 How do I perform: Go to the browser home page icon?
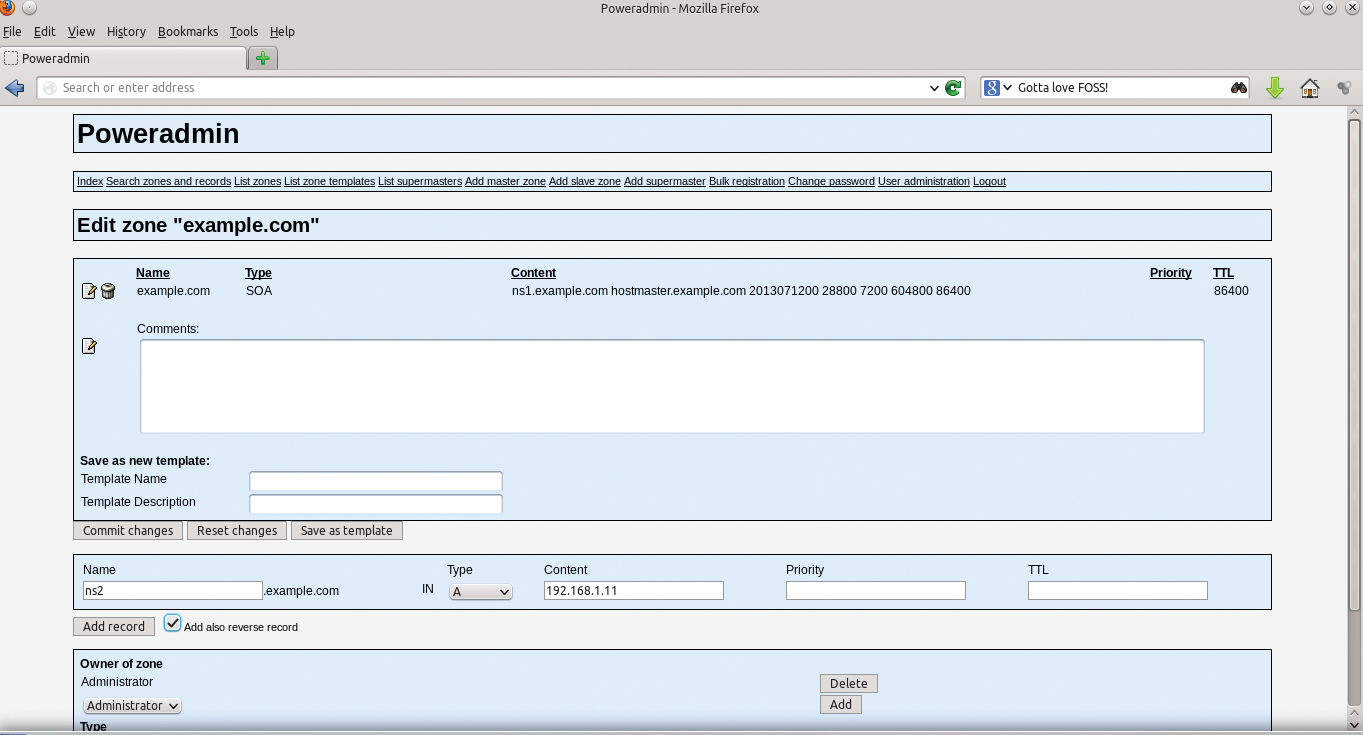(1309, 88)
